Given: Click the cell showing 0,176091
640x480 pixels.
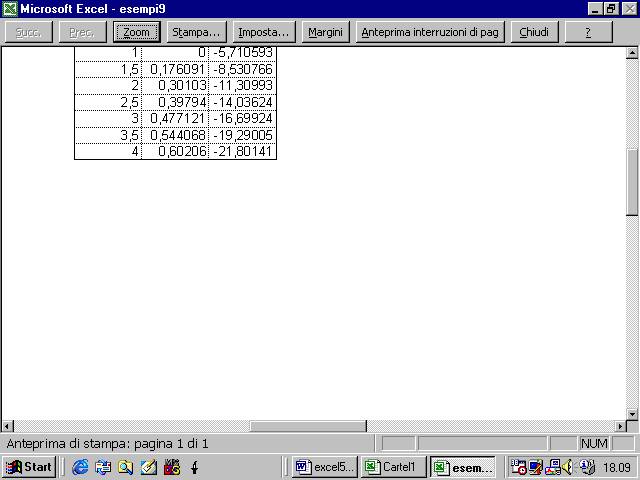Looking at the screenshot, I should (x=175, y=69).
